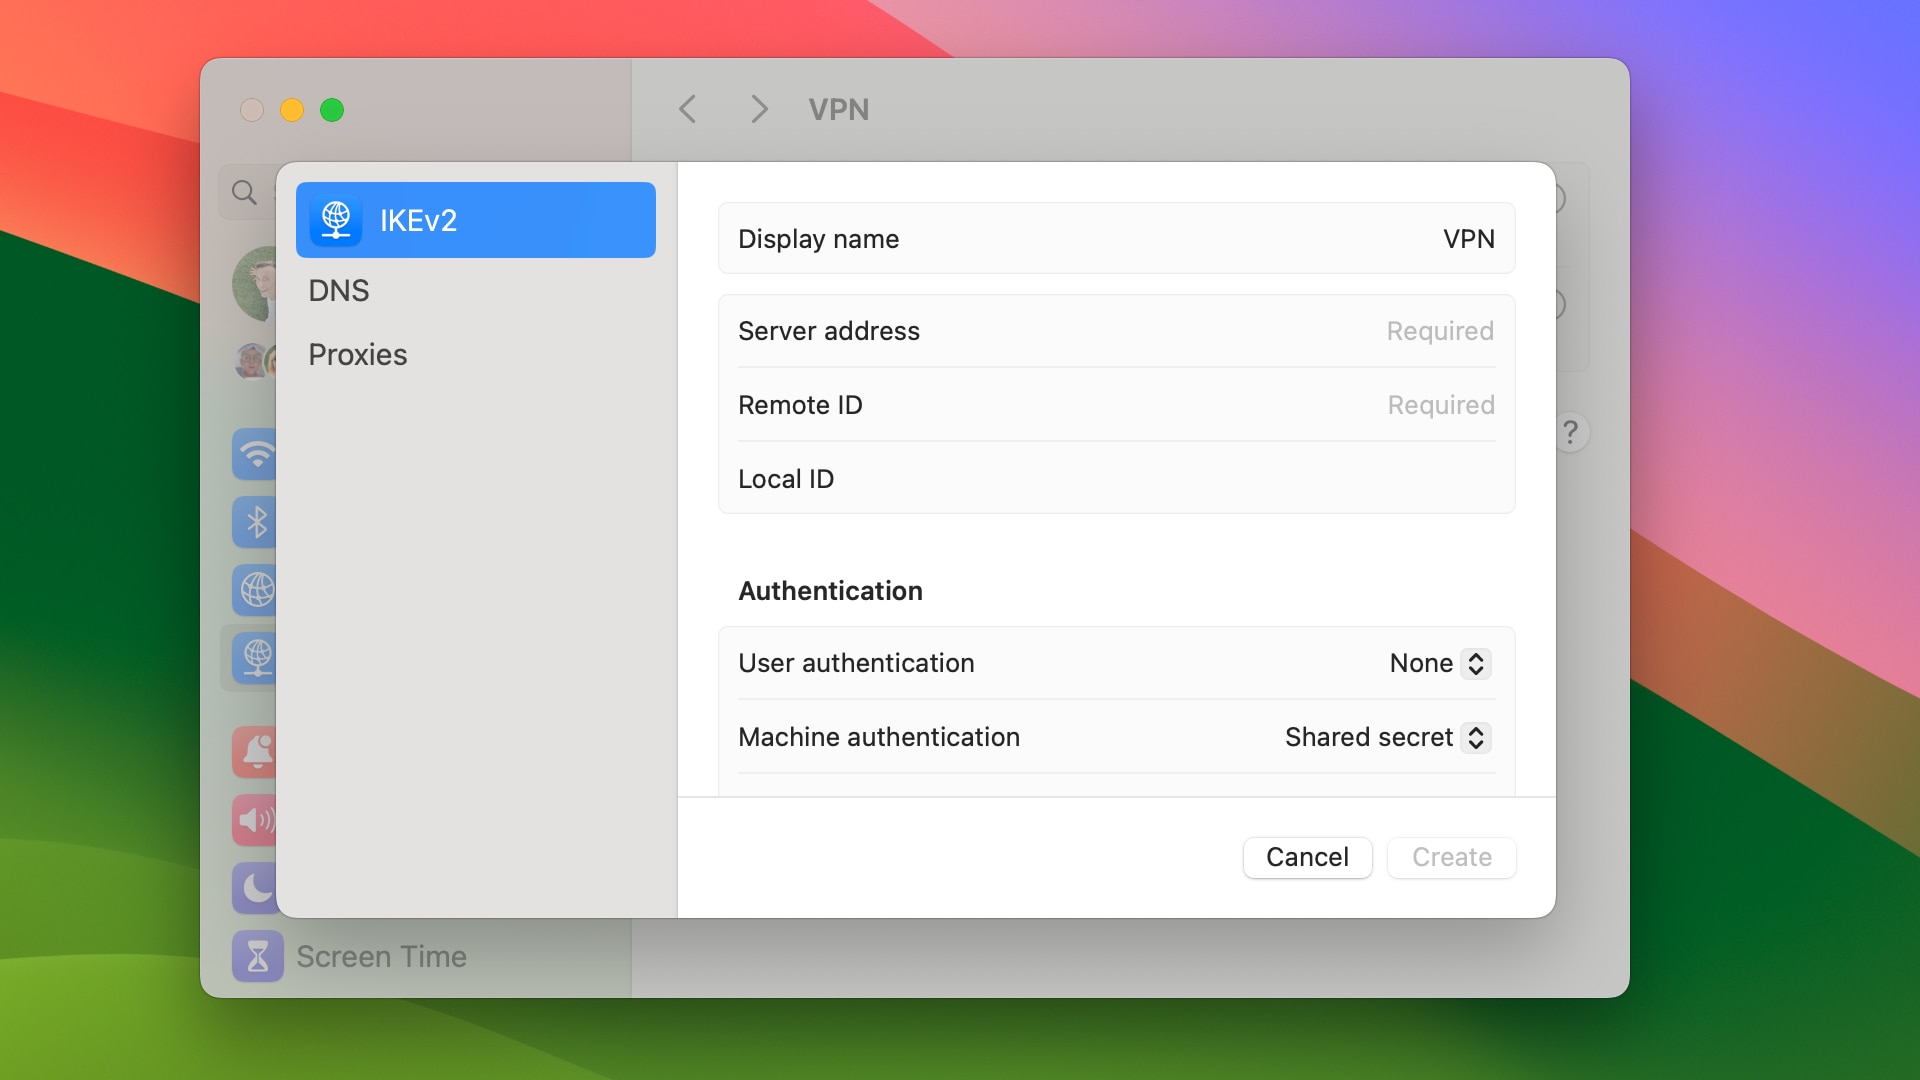Click the Create button
1920x1080 pixels.
1451,857
